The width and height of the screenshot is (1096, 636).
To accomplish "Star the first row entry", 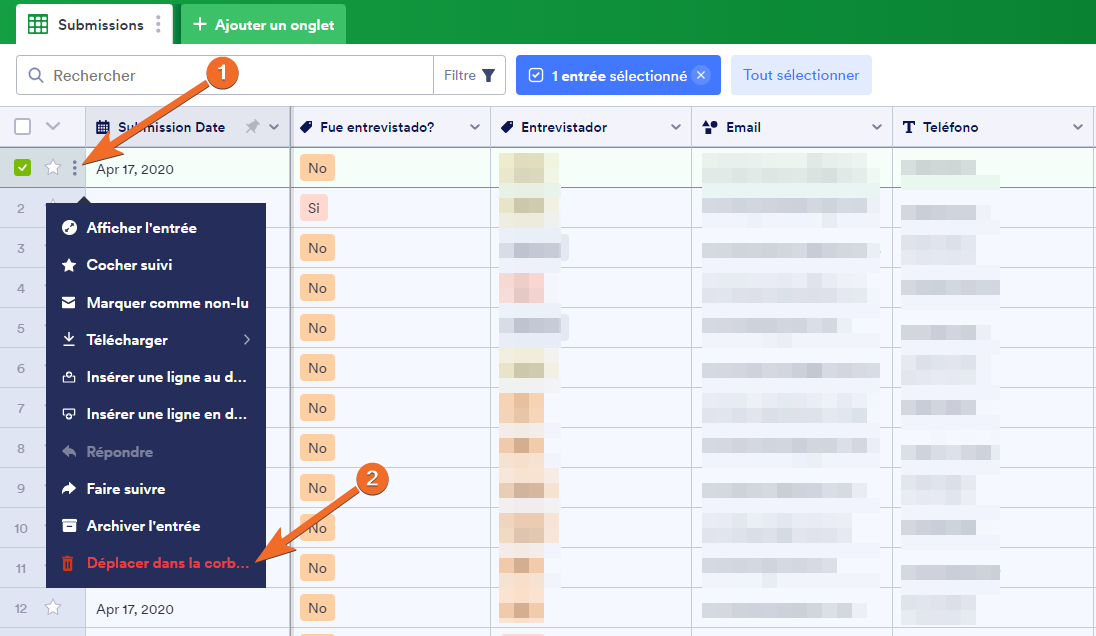I will [x=52, y=168].
